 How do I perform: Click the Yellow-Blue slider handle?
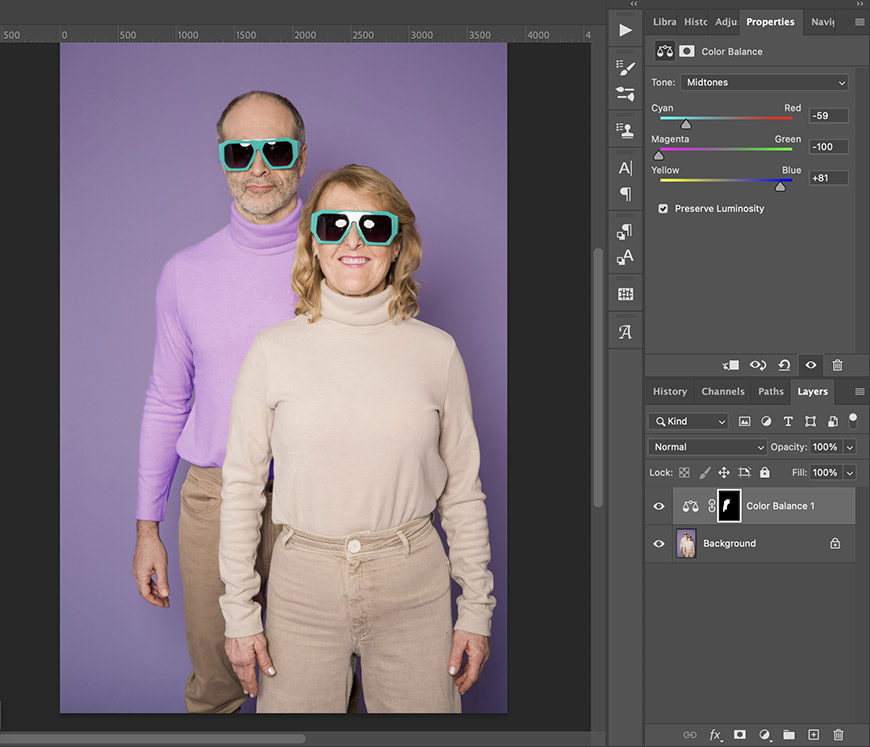click(780, 186)
